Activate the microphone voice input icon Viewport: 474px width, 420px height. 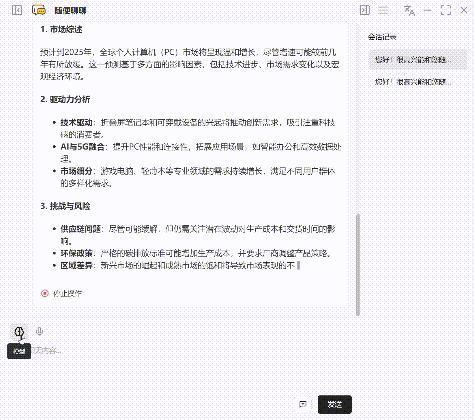[40, 331]
